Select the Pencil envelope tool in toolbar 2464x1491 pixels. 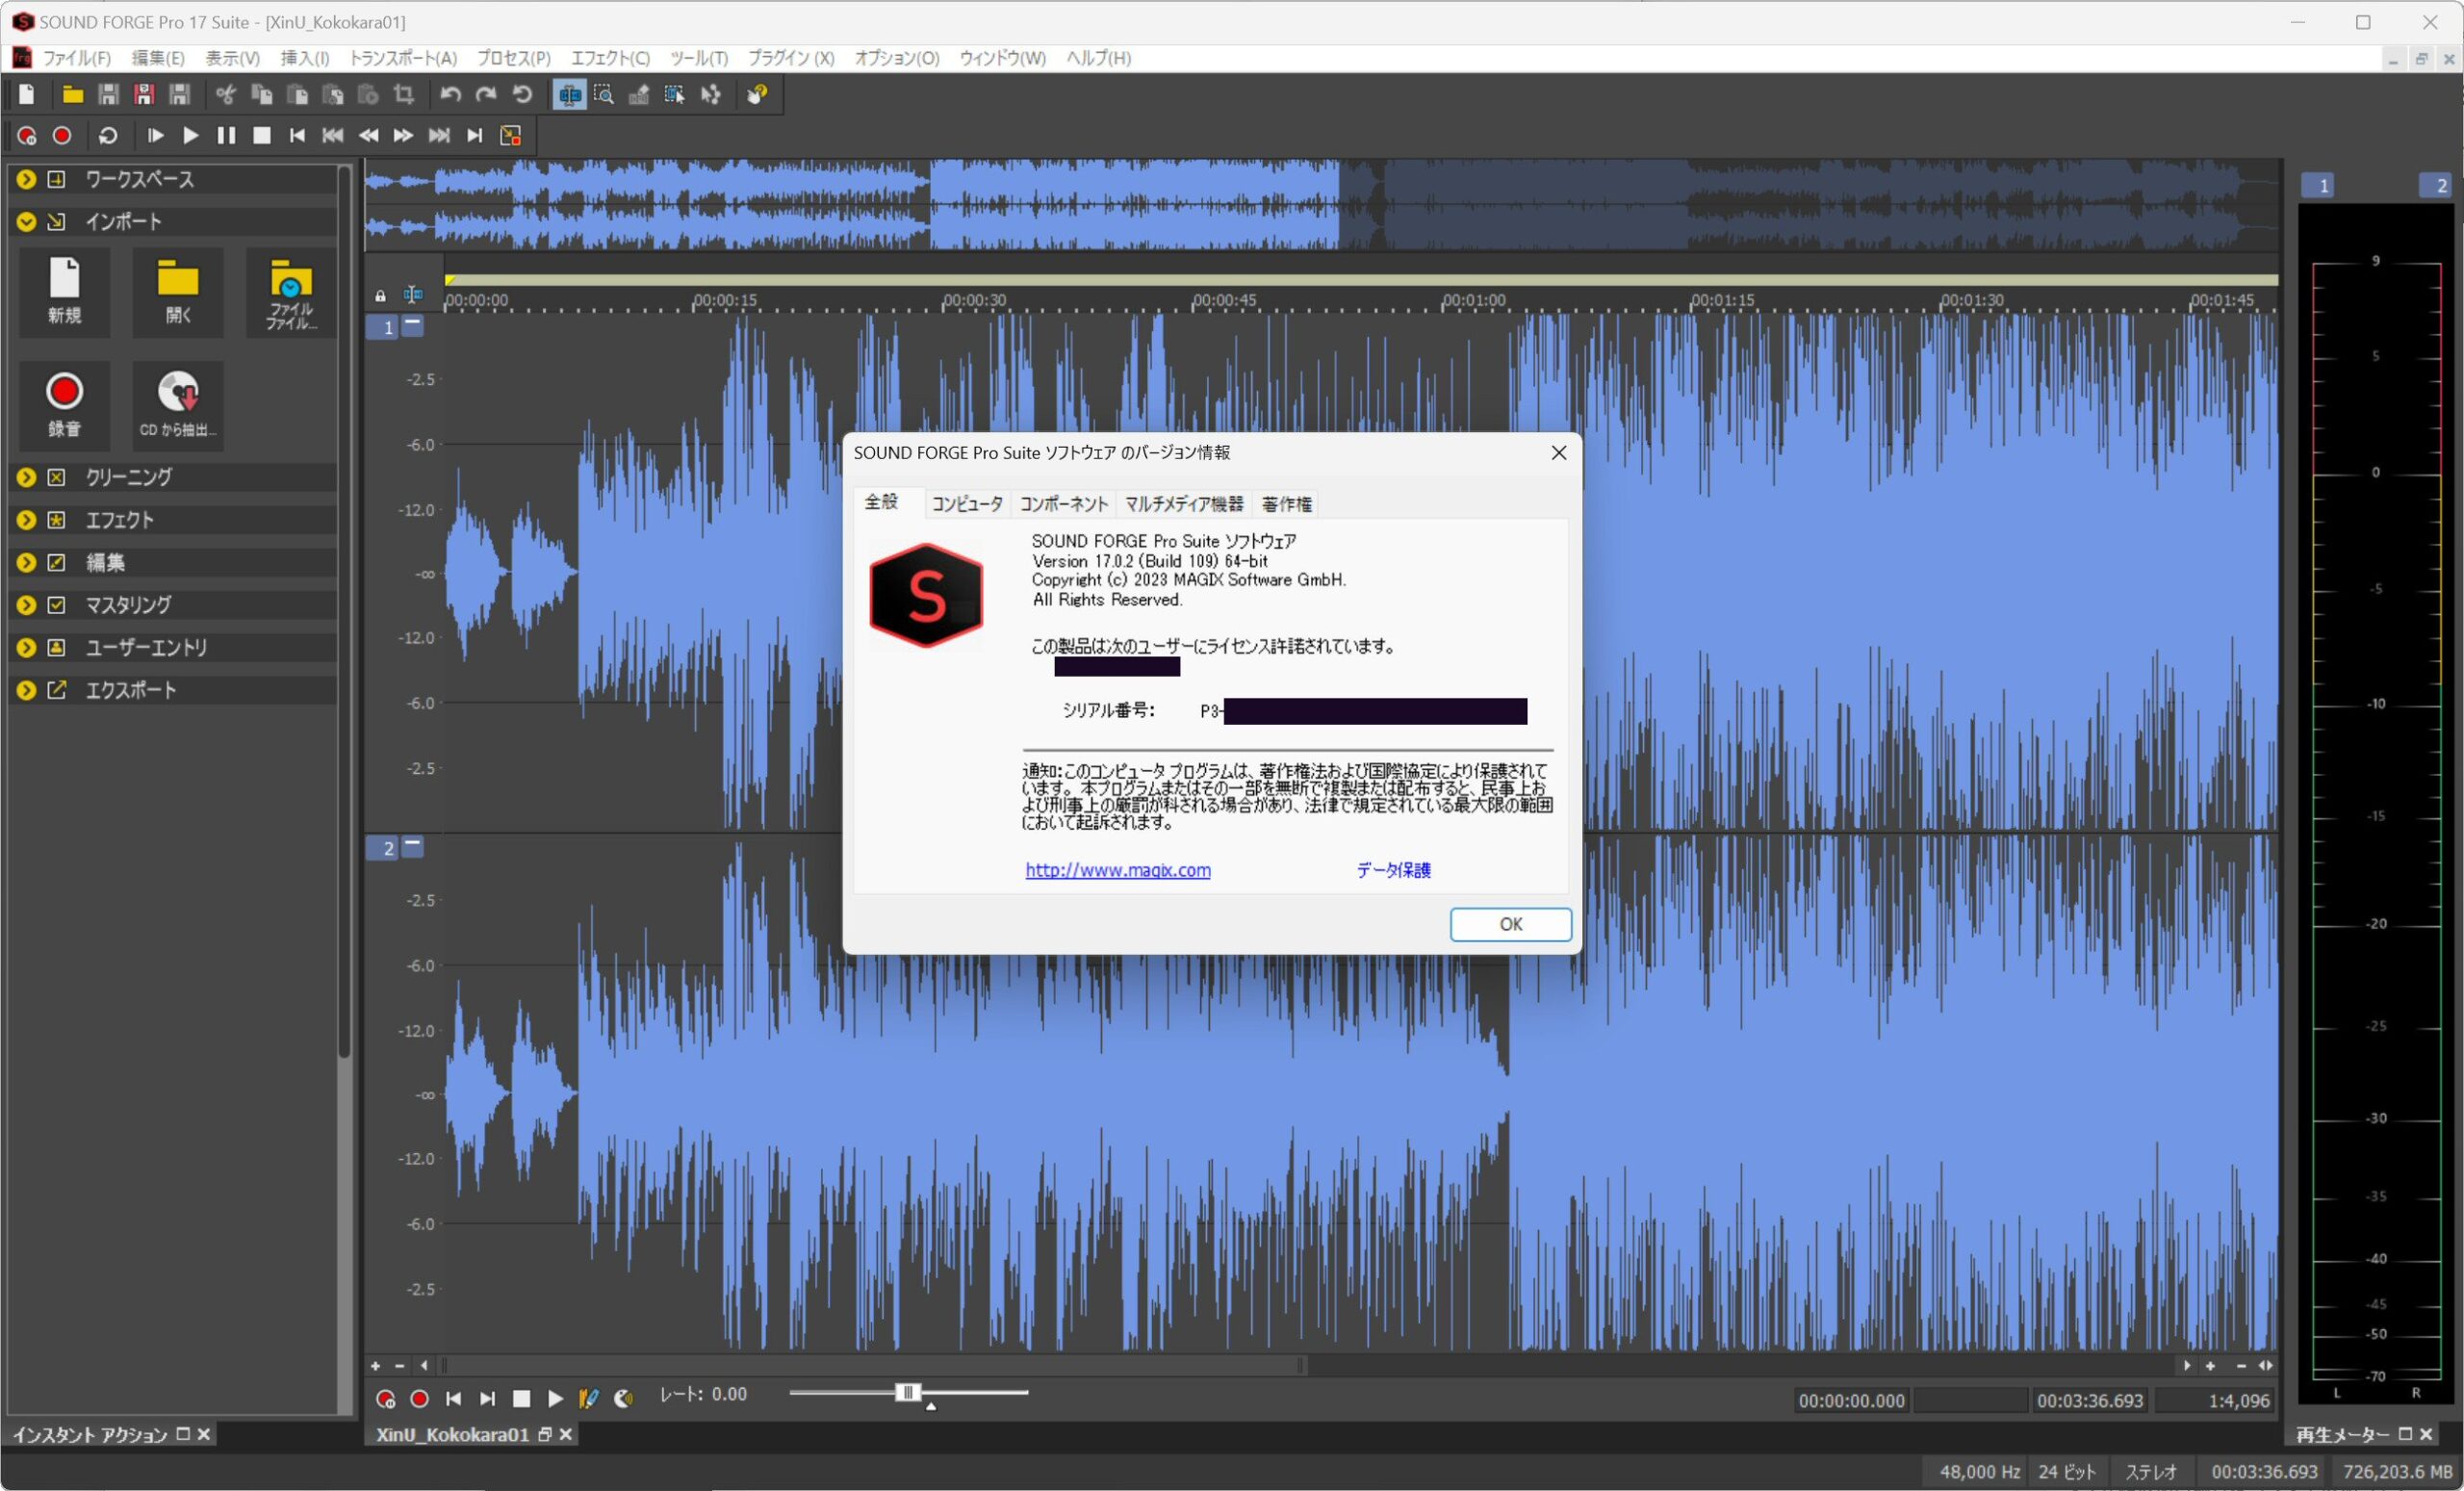(639, 95)
